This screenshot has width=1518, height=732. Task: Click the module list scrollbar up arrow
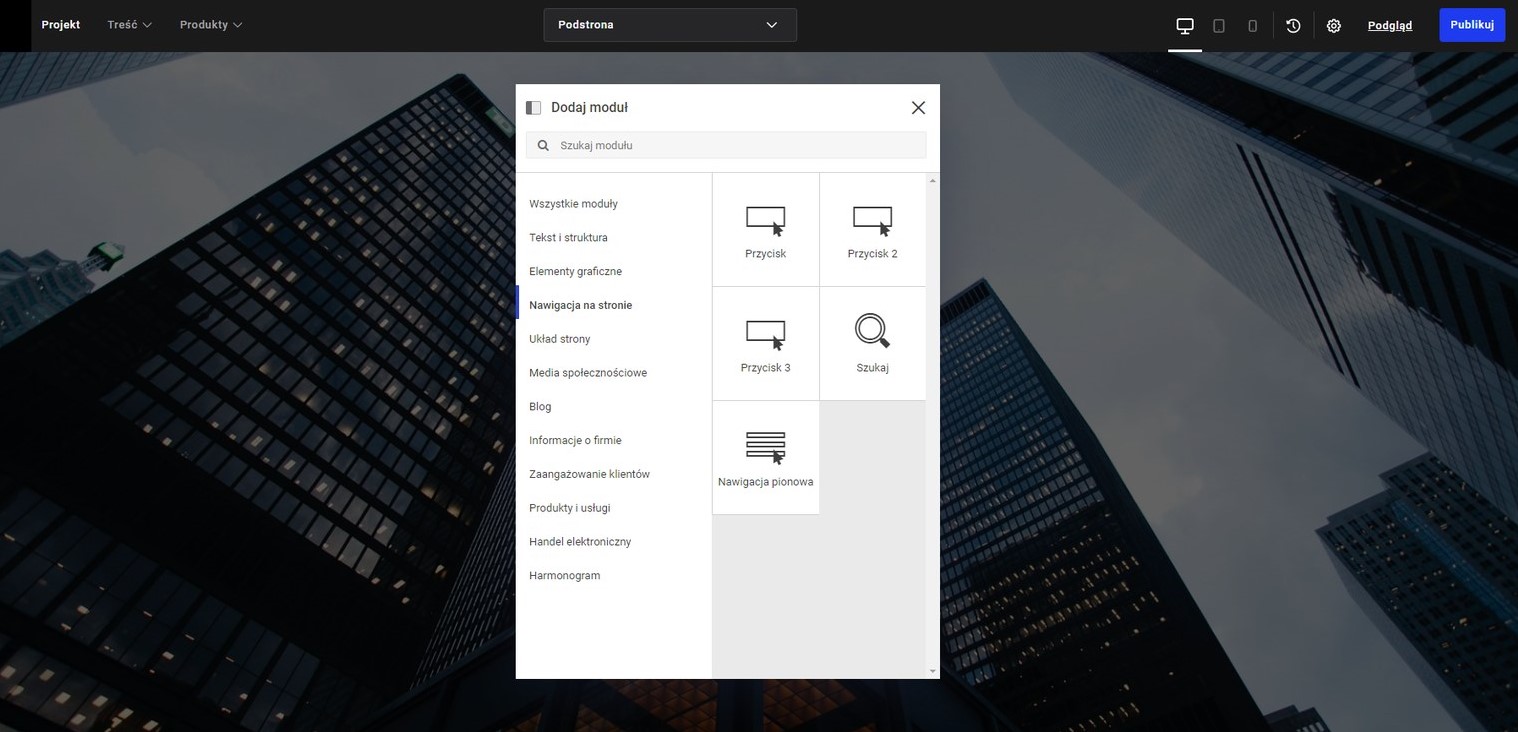click(933, 180)
